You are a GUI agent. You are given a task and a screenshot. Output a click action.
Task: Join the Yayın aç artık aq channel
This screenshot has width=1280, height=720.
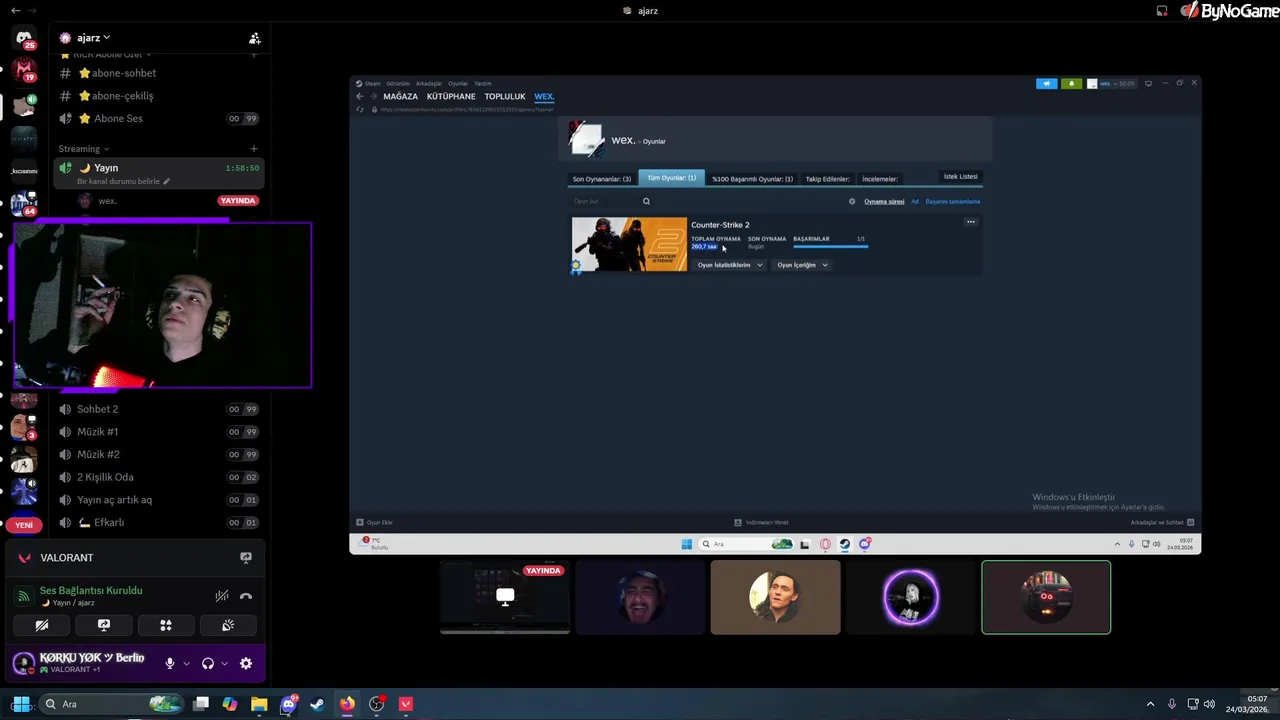click(159, 500)
